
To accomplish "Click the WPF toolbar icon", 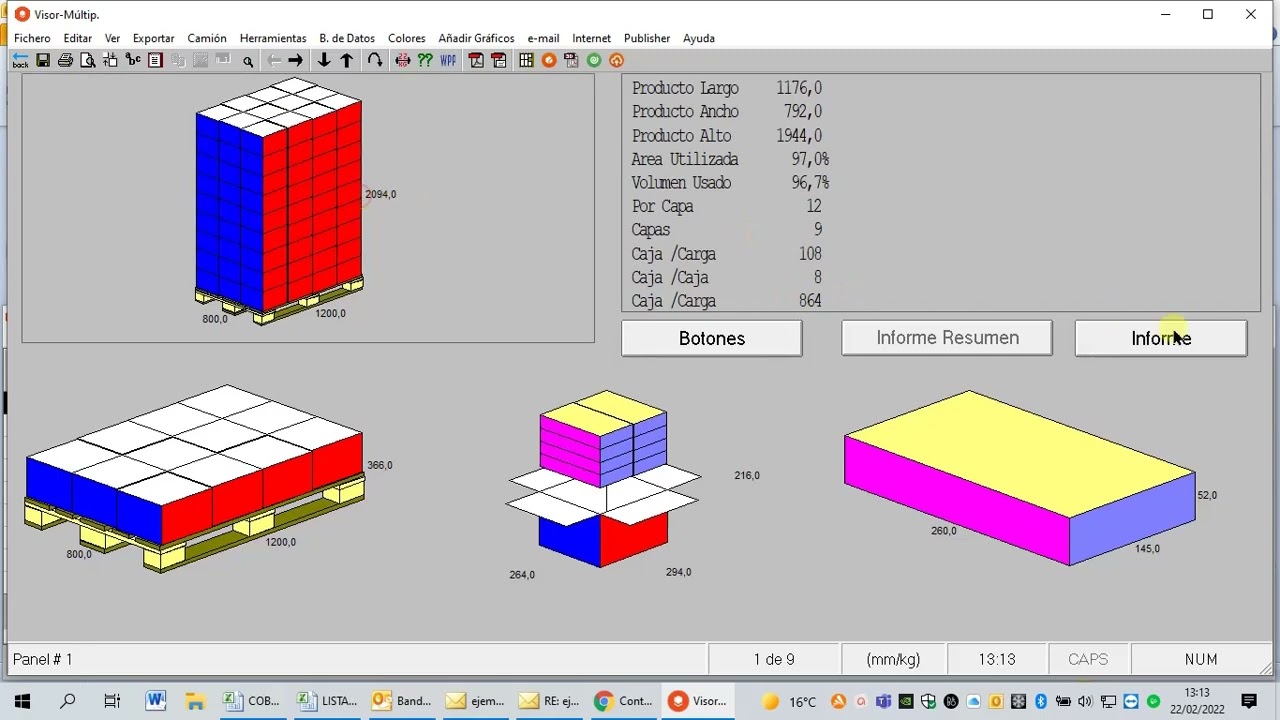I will click(448, 60).
